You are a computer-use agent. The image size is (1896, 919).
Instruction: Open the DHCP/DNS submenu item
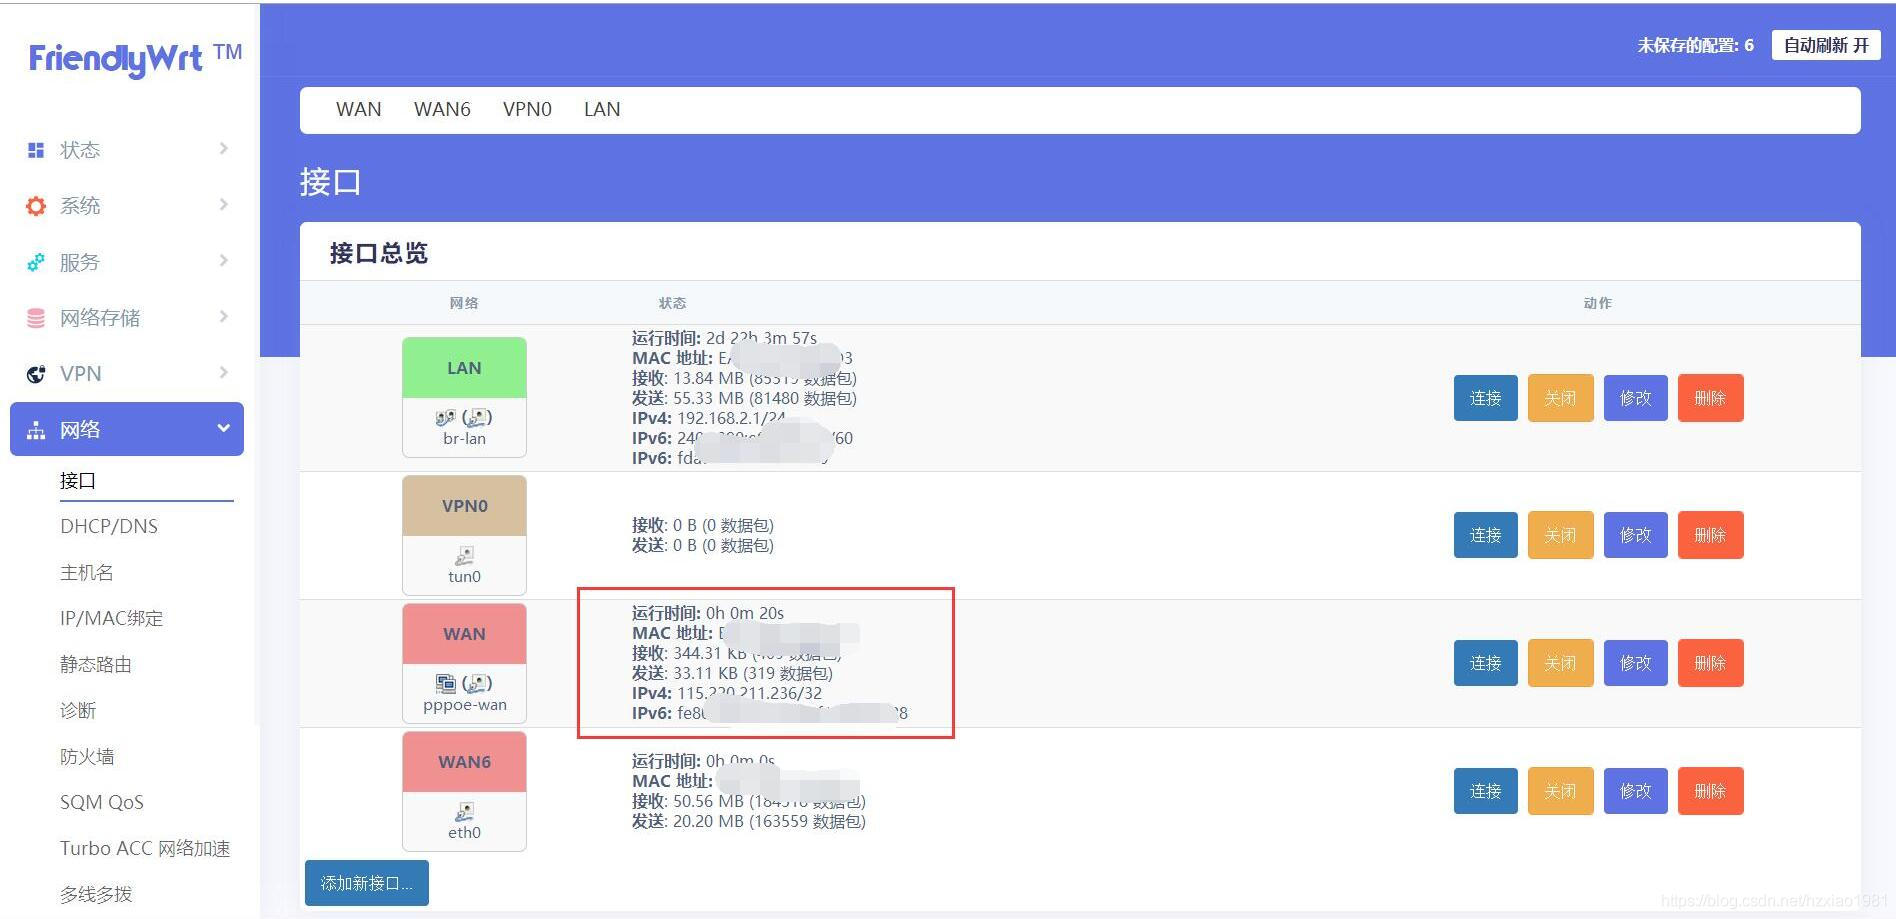[x=109, y=526]
